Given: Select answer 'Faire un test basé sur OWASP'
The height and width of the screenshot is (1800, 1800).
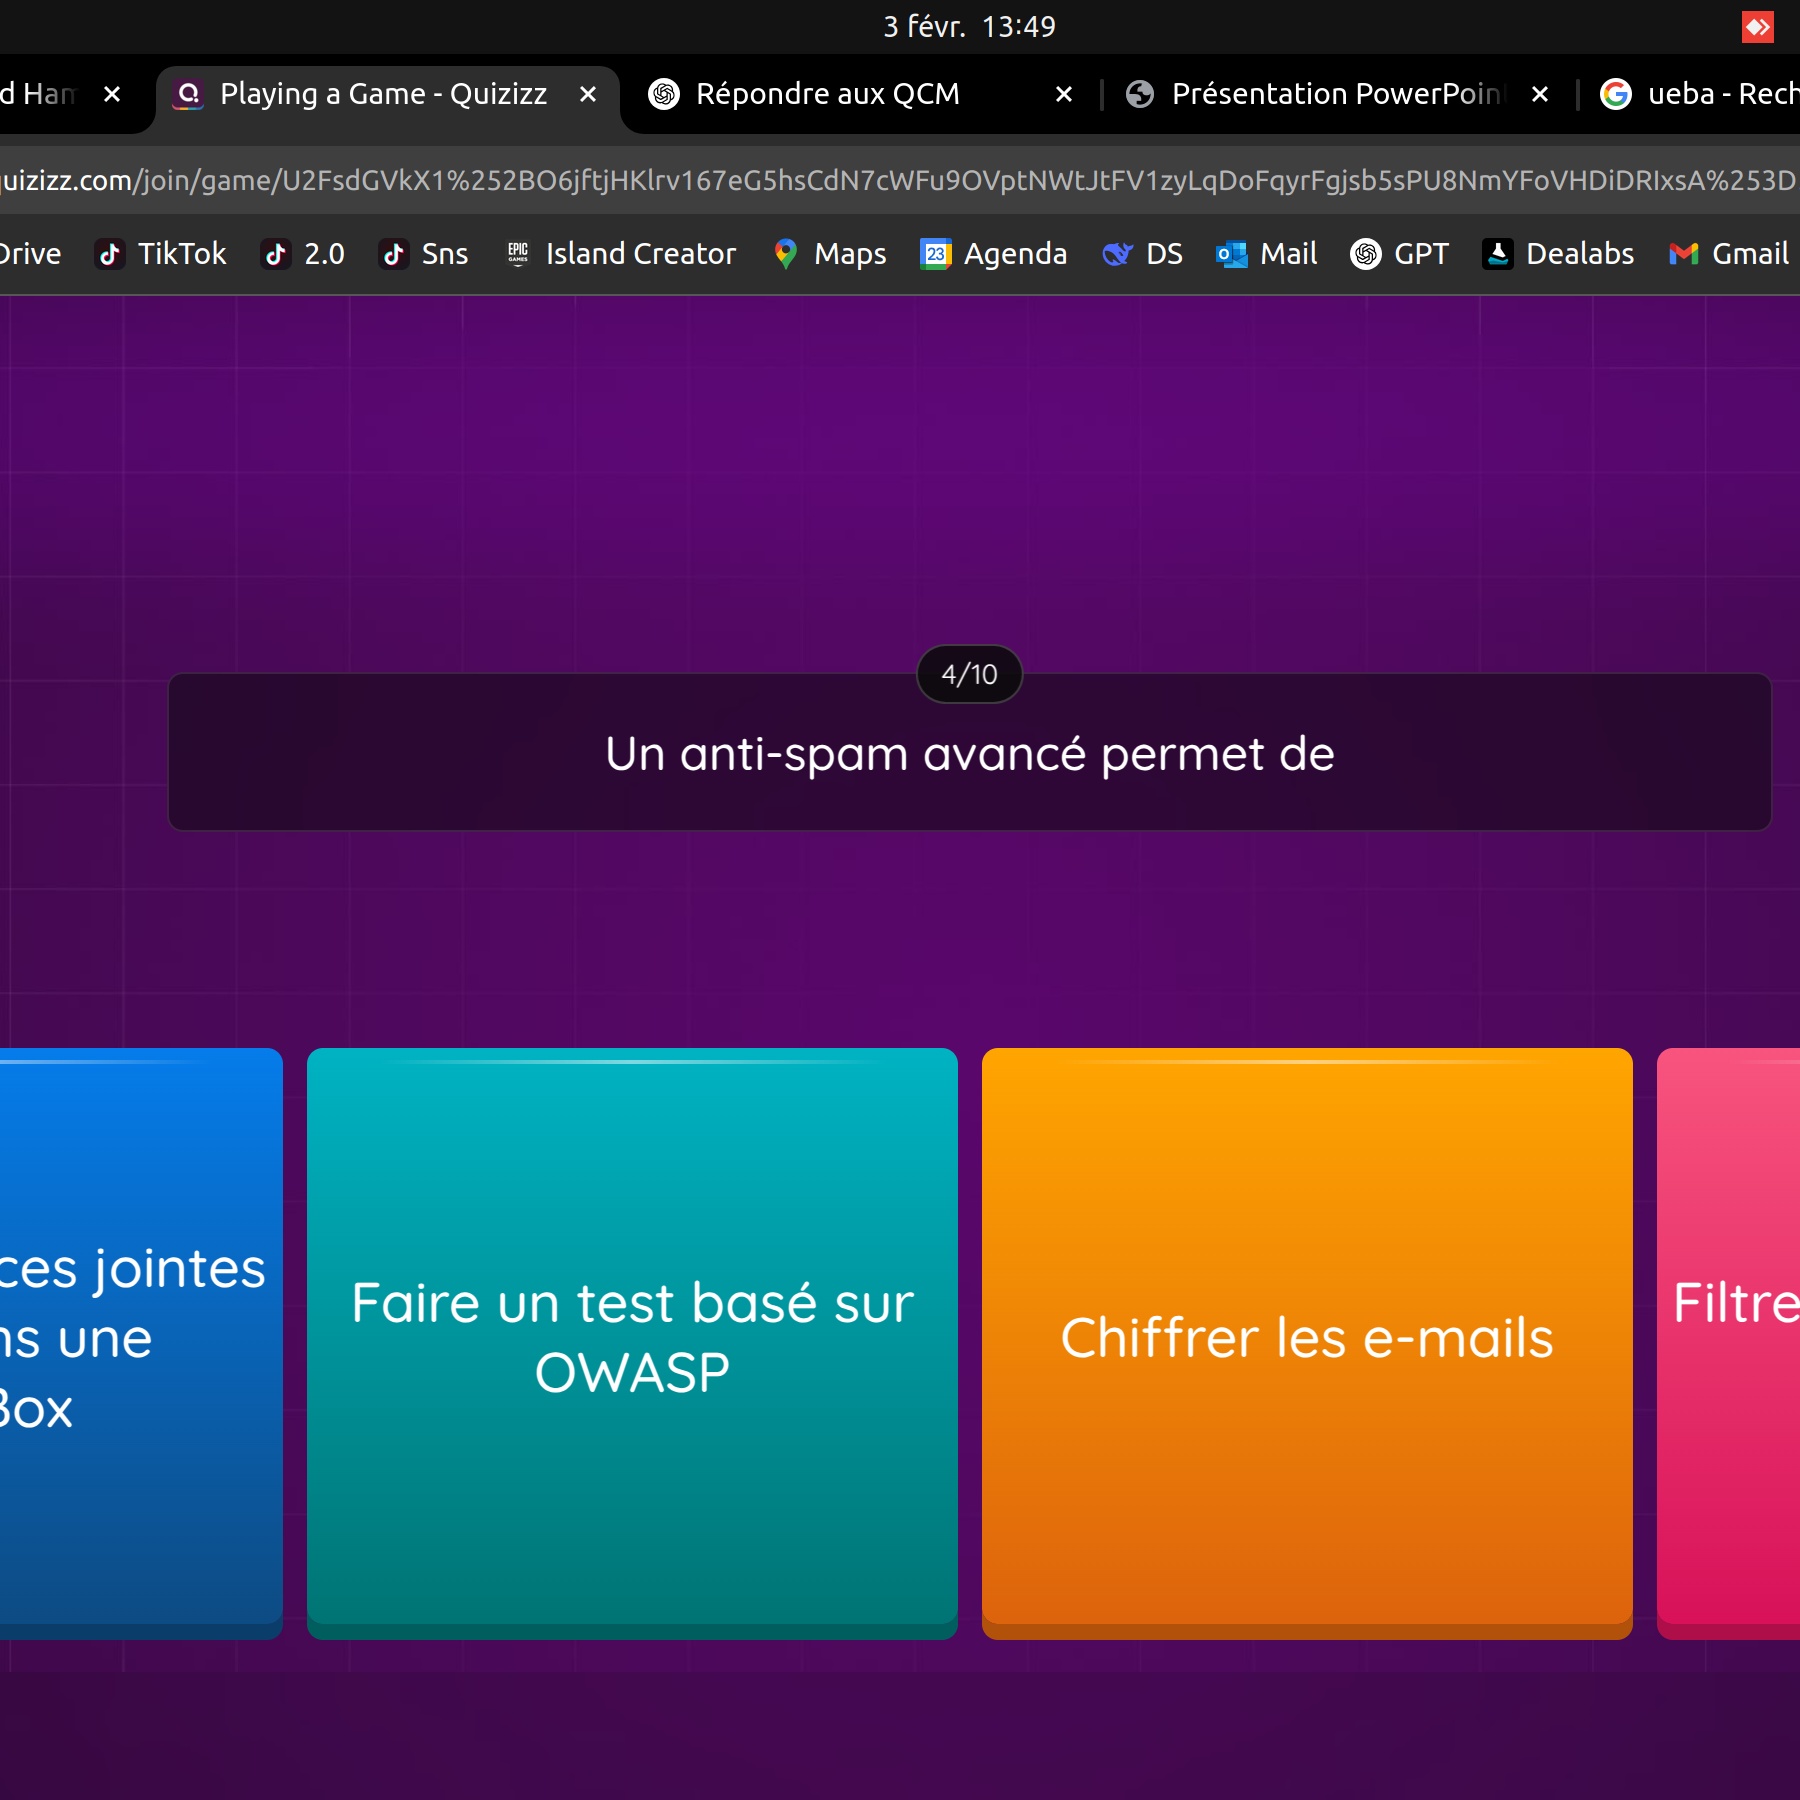Looking at the screenshot, I should (632, 1340).
